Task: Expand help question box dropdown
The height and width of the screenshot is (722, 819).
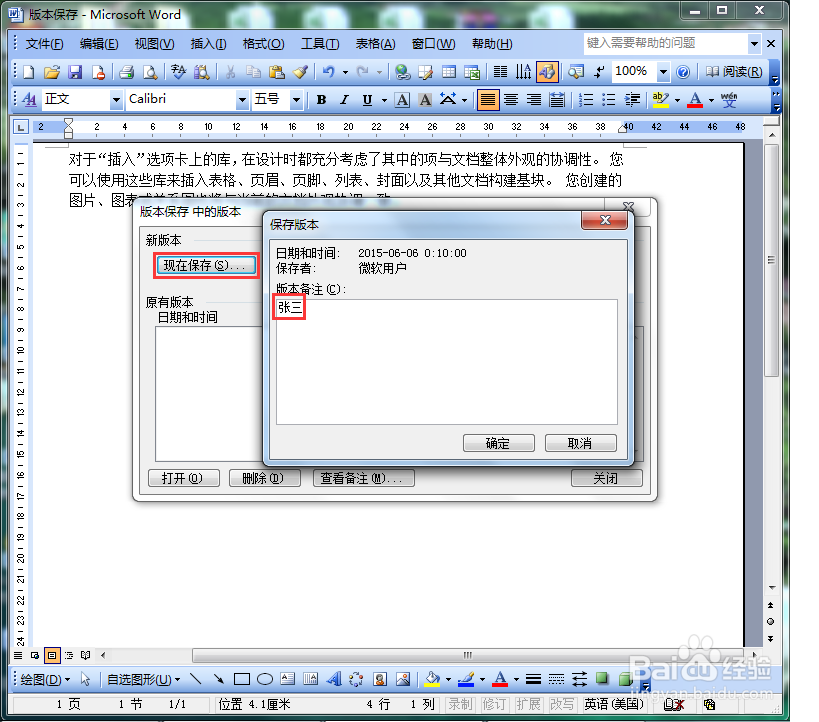Action: tap(754, 44)
